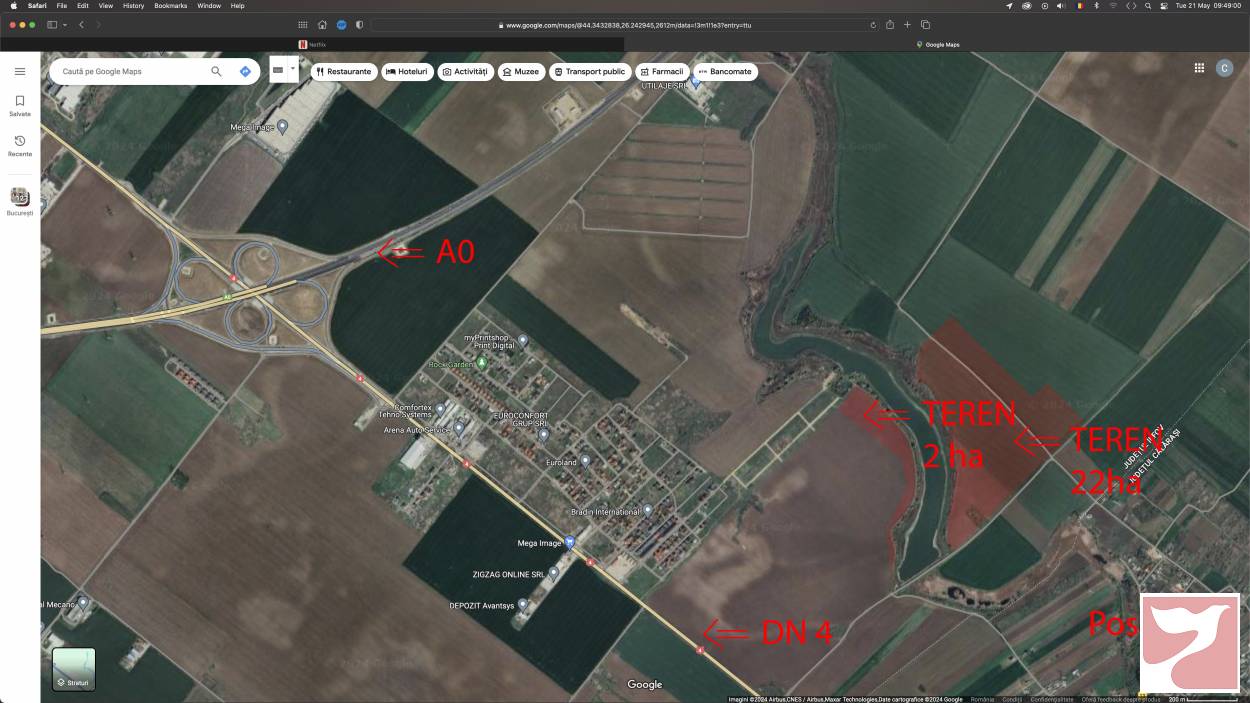1250x703 pixels.
Task: Select the Comfortex Tehno Systems pin
Action: pos(440,410)
